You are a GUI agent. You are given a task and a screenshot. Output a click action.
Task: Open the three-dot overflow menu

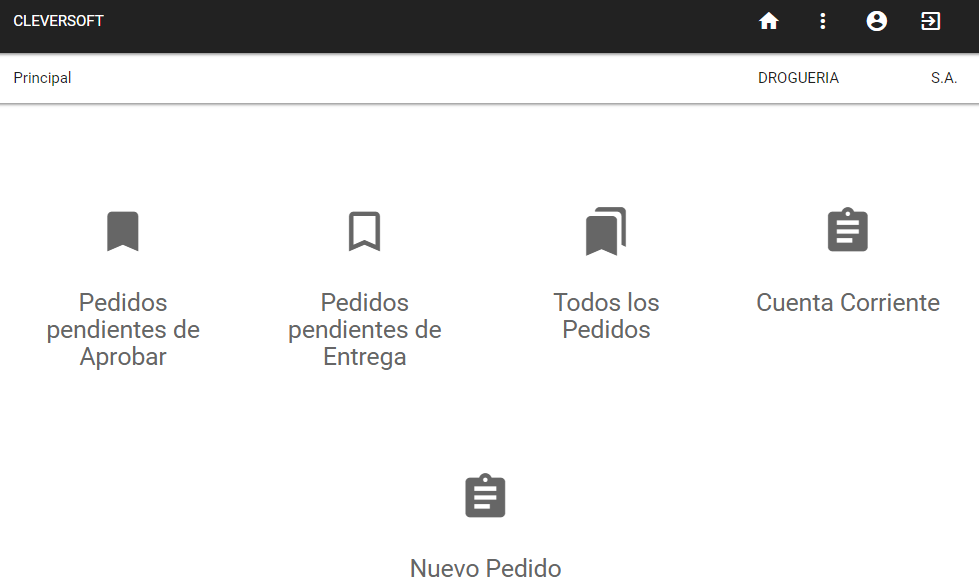[822, 20]
